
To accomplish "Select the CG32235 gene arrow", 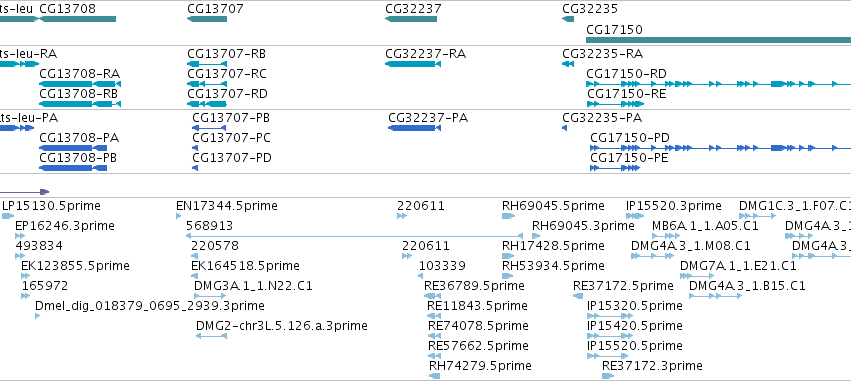I will pos(568,19).
